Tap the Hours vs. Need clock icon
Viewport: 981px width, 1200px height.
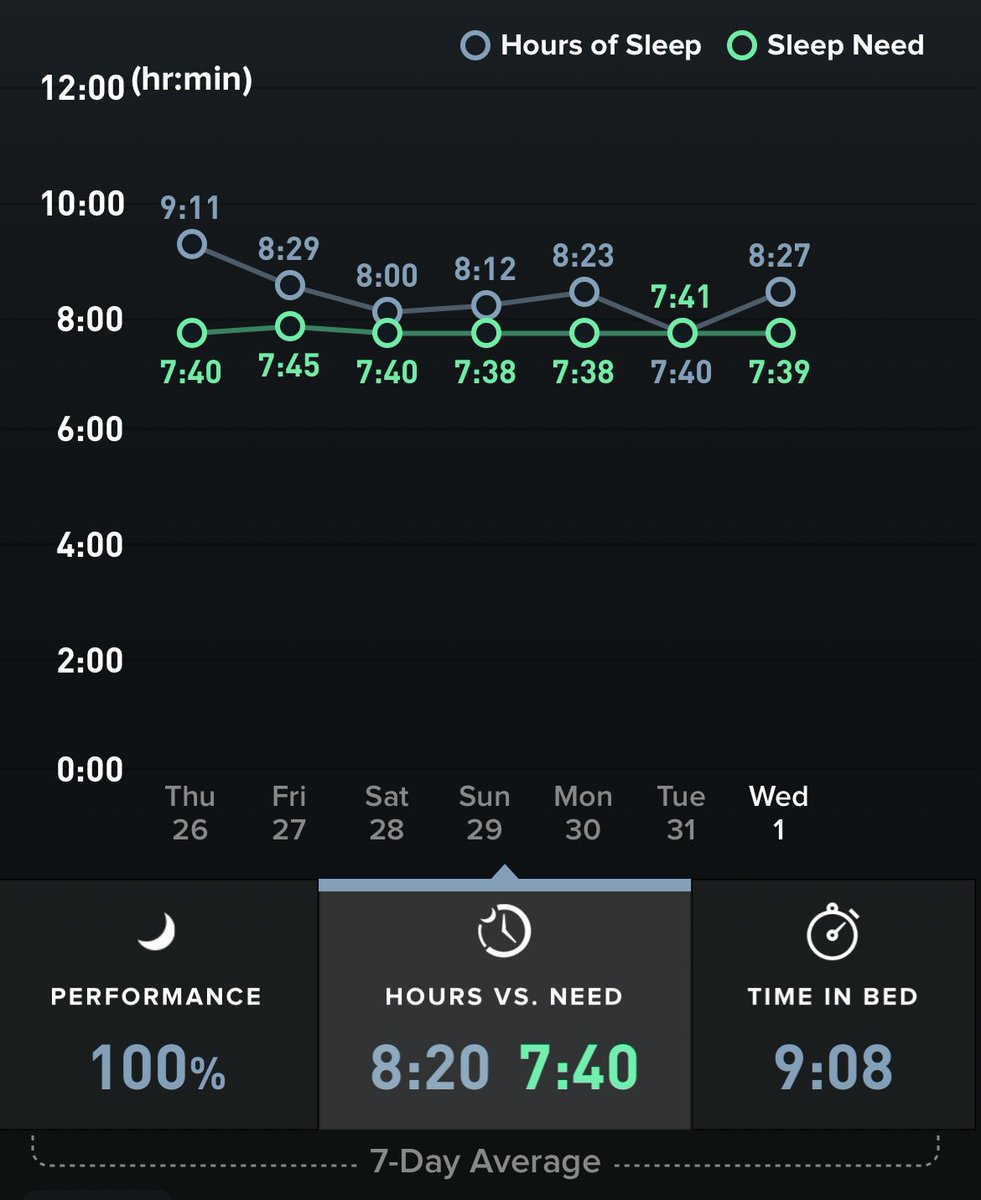[504, 932]
